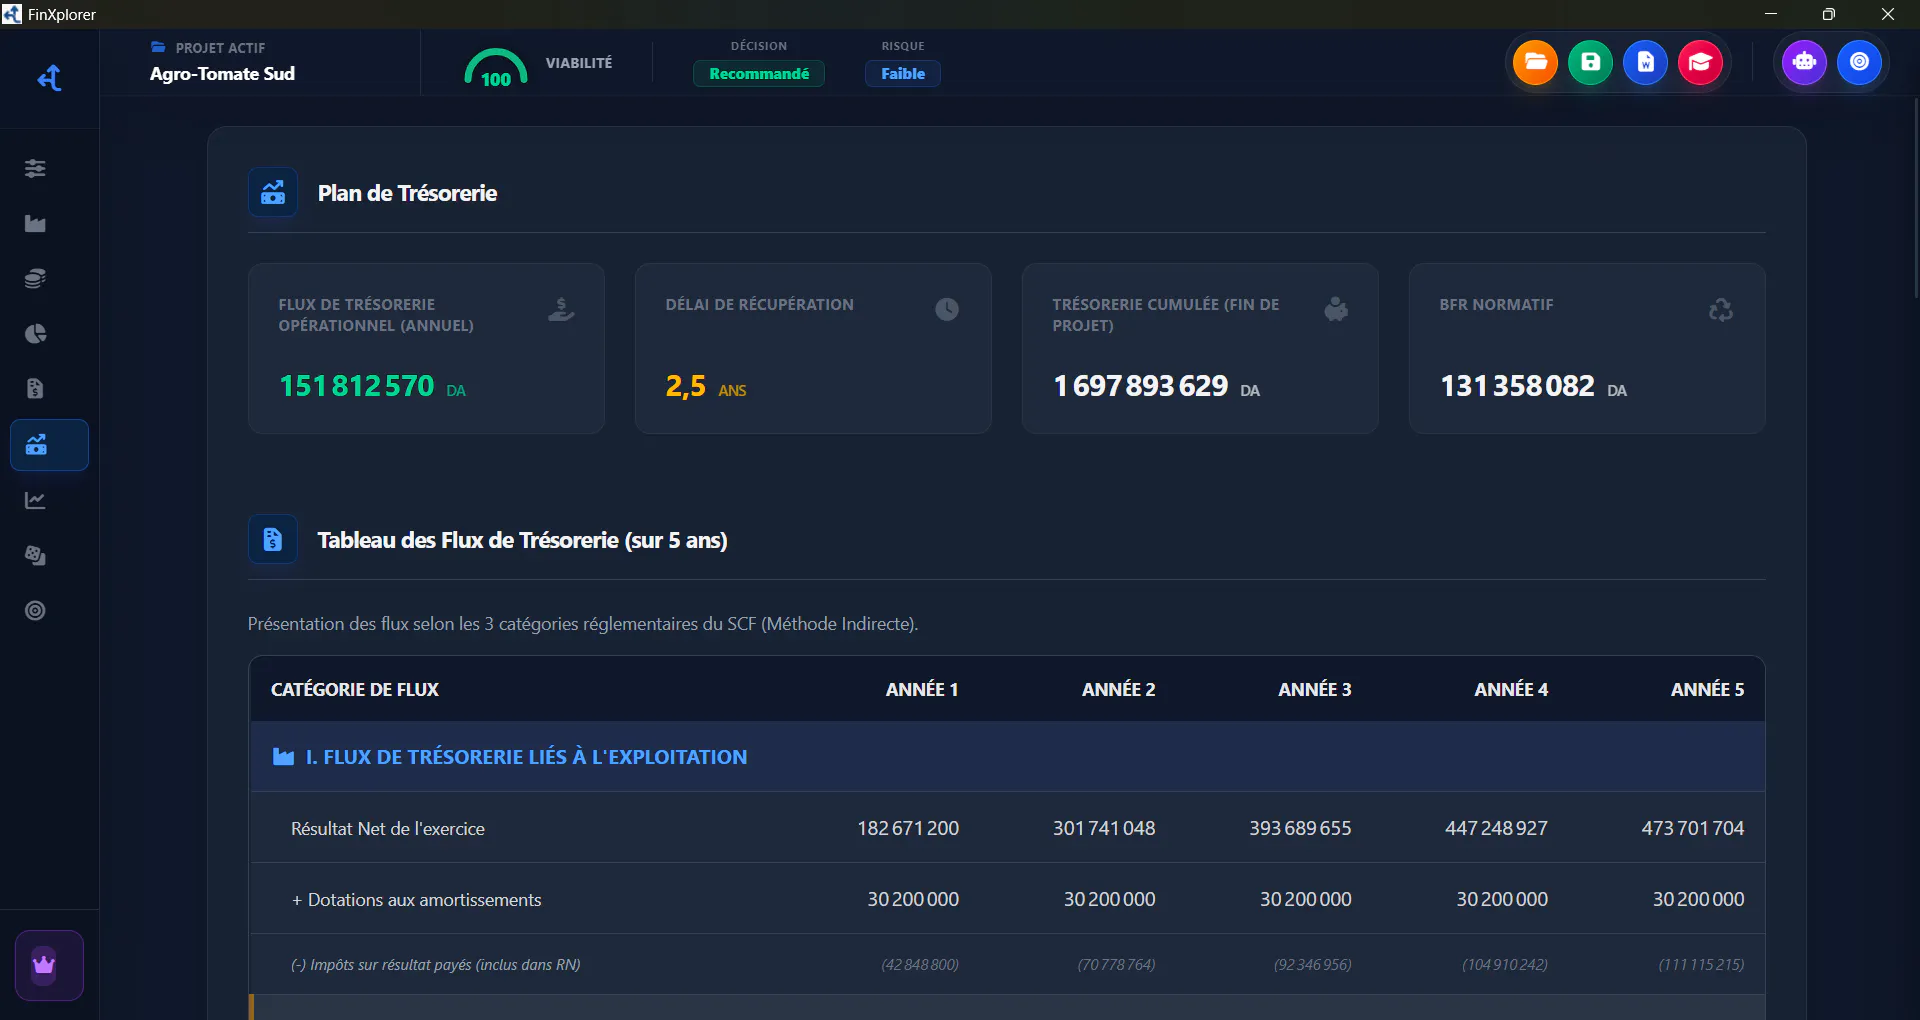Click the blue Word export button
Screen dimensions: 1920x1020
pyautogui.click(x=1645, y=62)
